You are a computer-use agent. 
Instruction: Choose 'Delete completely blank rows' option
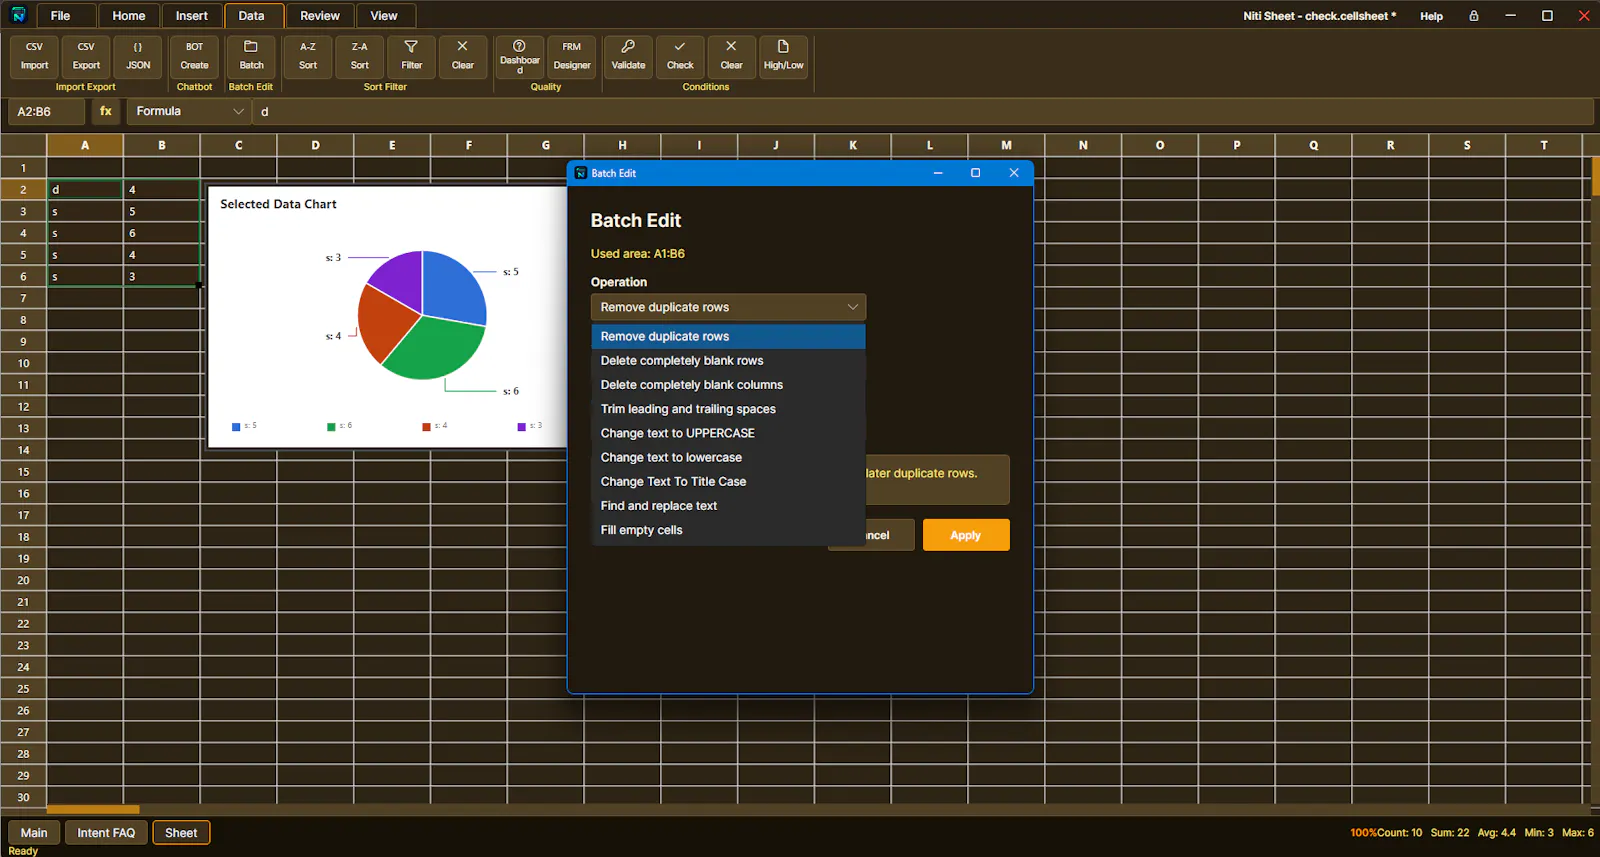point(728,361)
